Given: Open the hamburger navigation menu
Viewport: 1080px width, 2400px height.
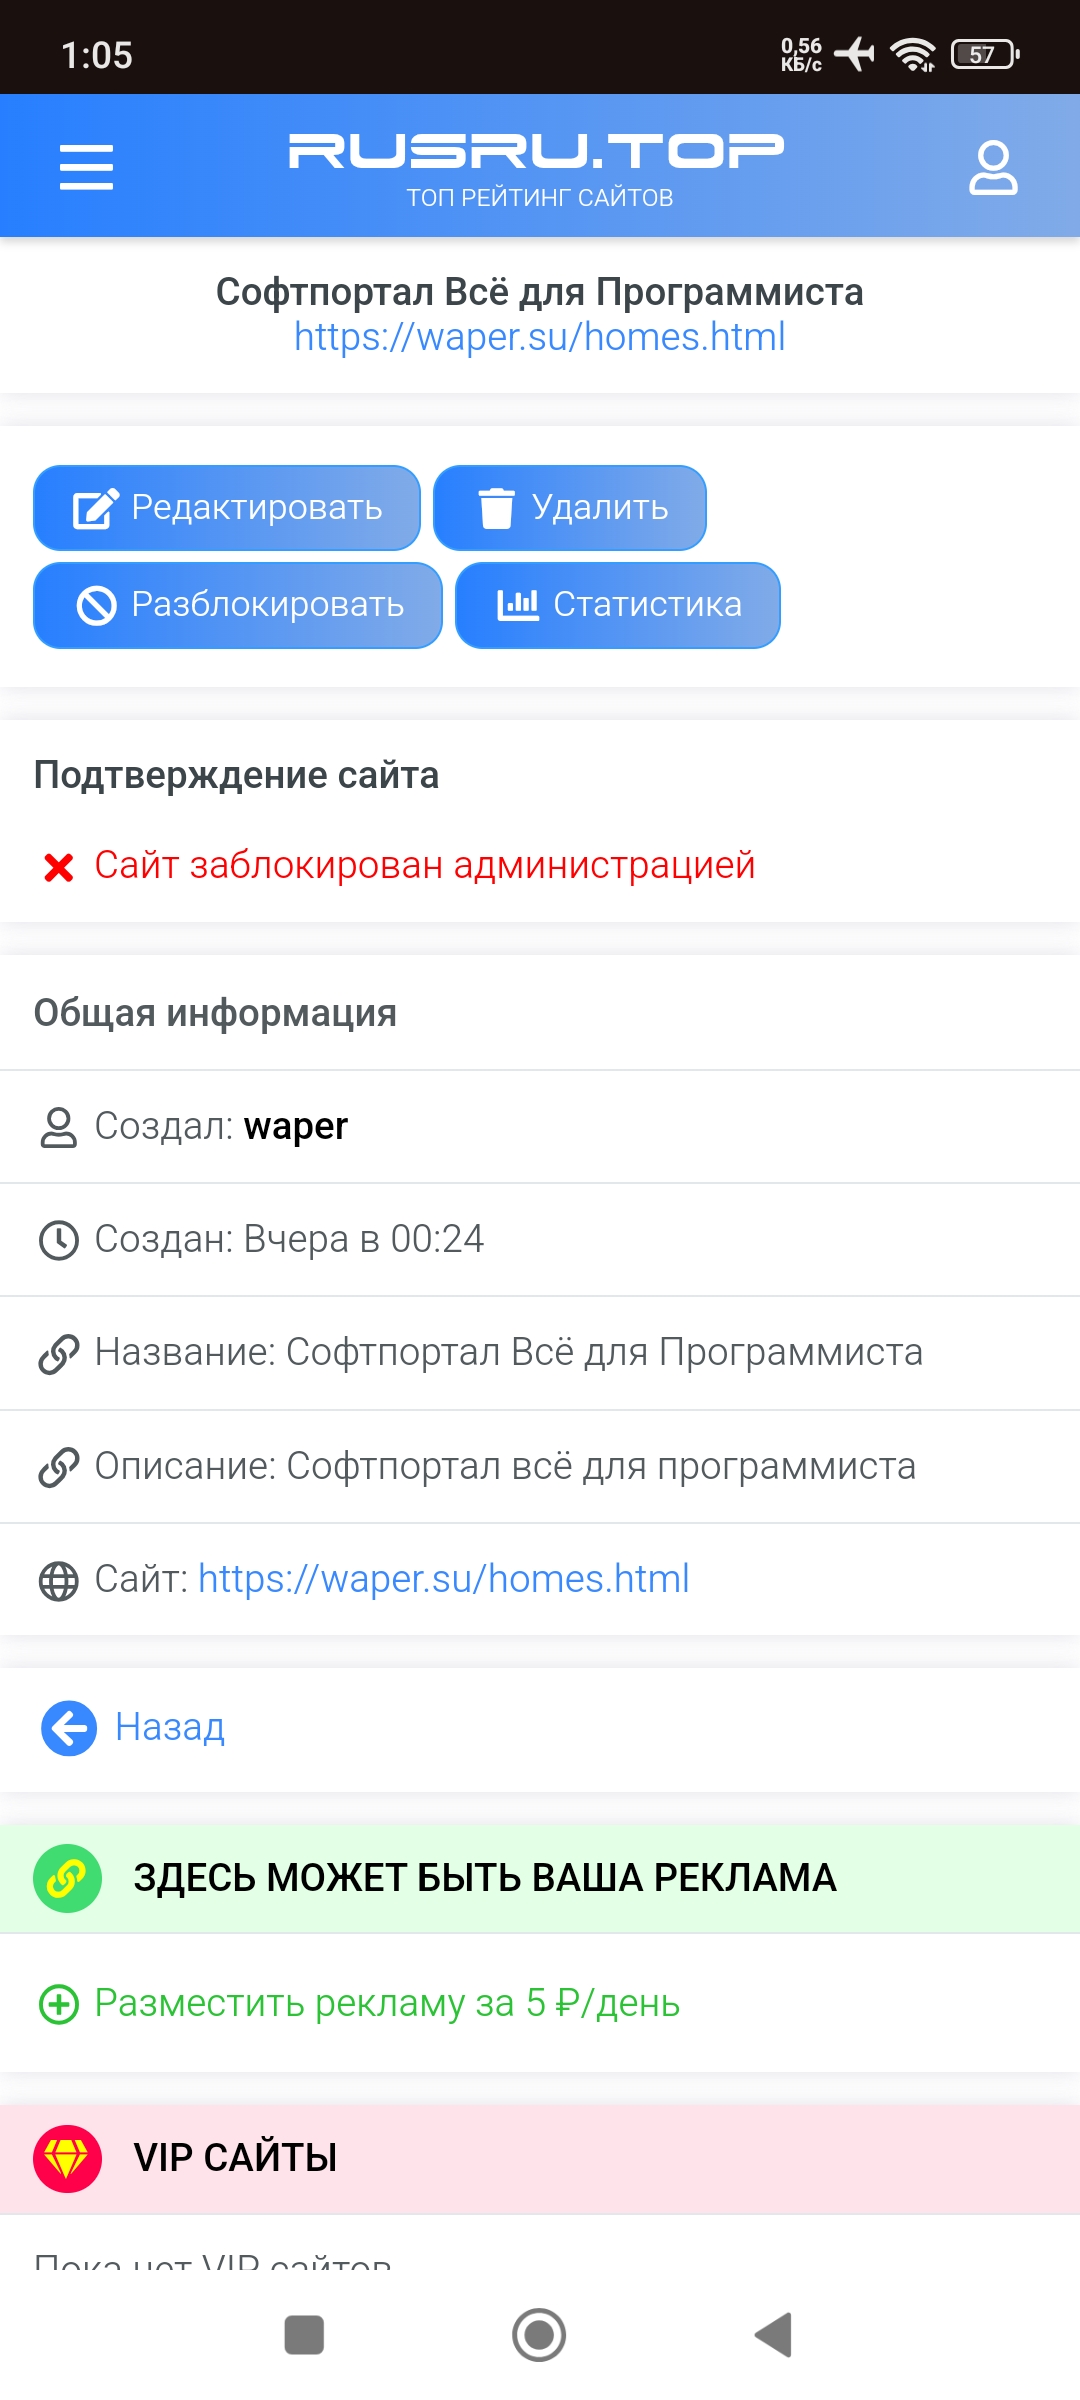Looking at the screenshot, I should click(x=86, y=166).
